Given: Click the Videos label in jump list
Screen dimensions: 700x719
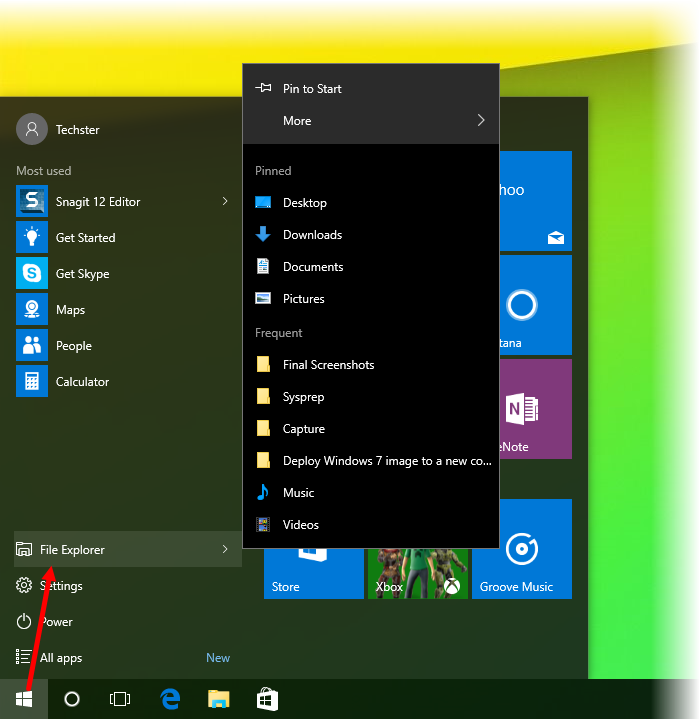Looking at the screenshot, I should (x=300, y=525).
